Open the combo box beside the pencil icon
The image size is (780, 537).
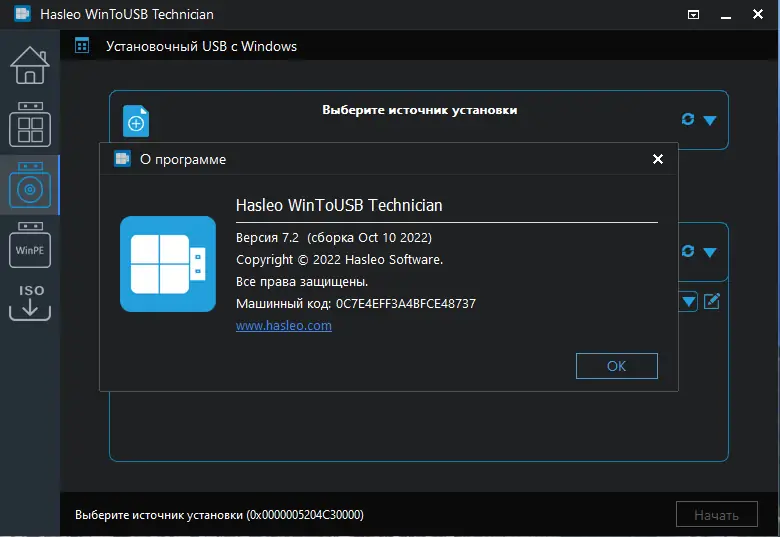point(688,301)
